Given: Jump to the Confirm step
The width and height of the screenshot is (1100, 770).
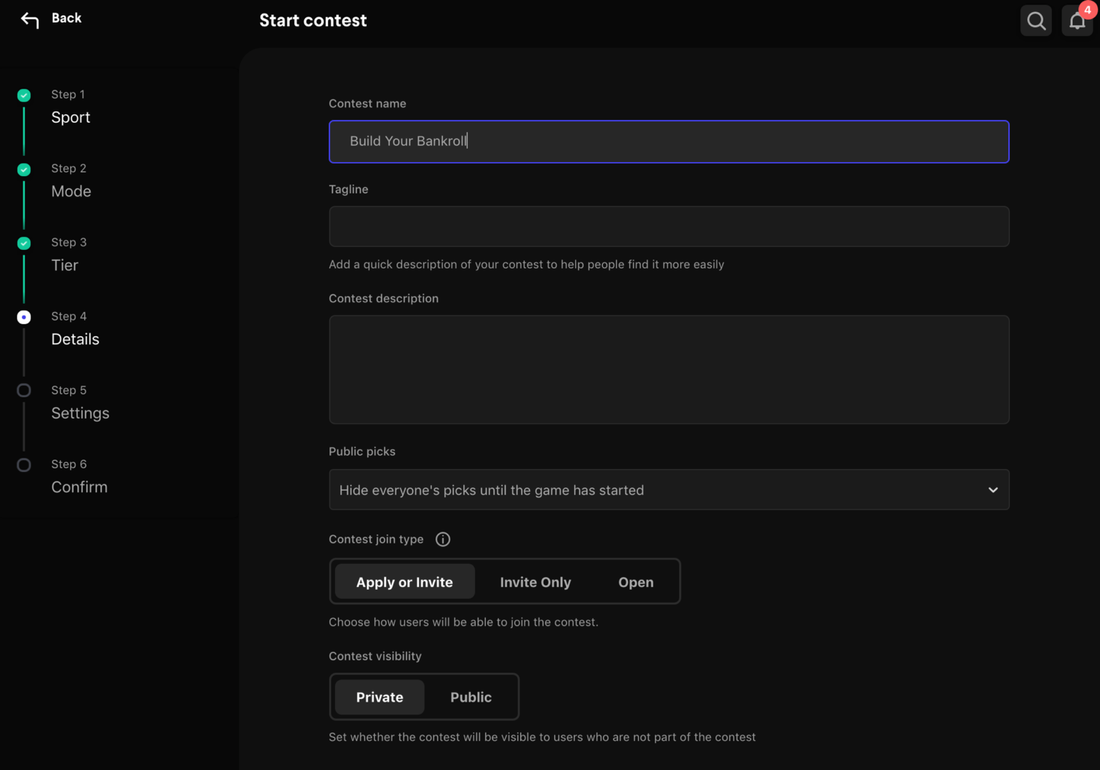Looking at the screenshot, I should pos(79,487).
